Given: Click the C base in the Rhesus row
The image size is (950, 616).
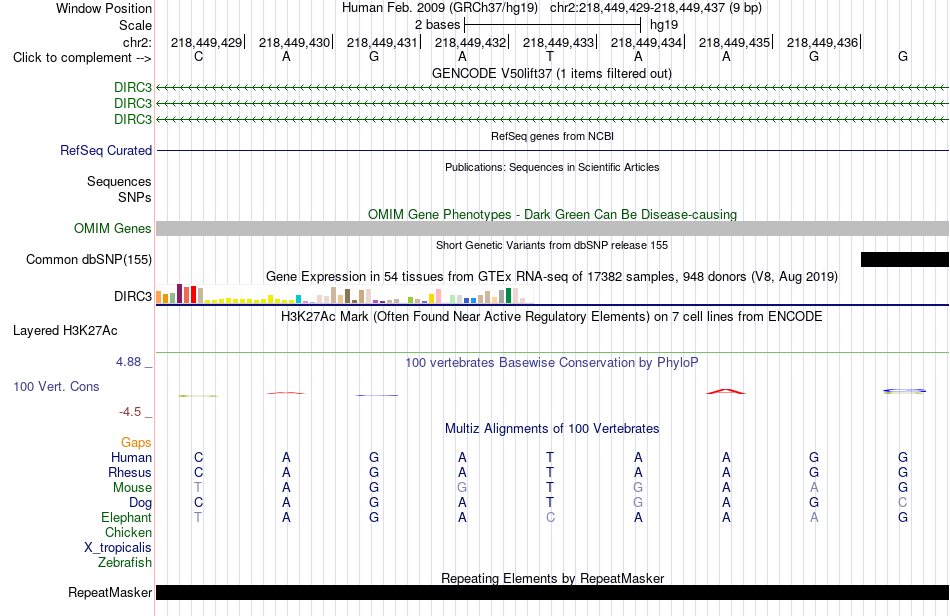Looking at the screenshot, I should (x=198, y=472).
